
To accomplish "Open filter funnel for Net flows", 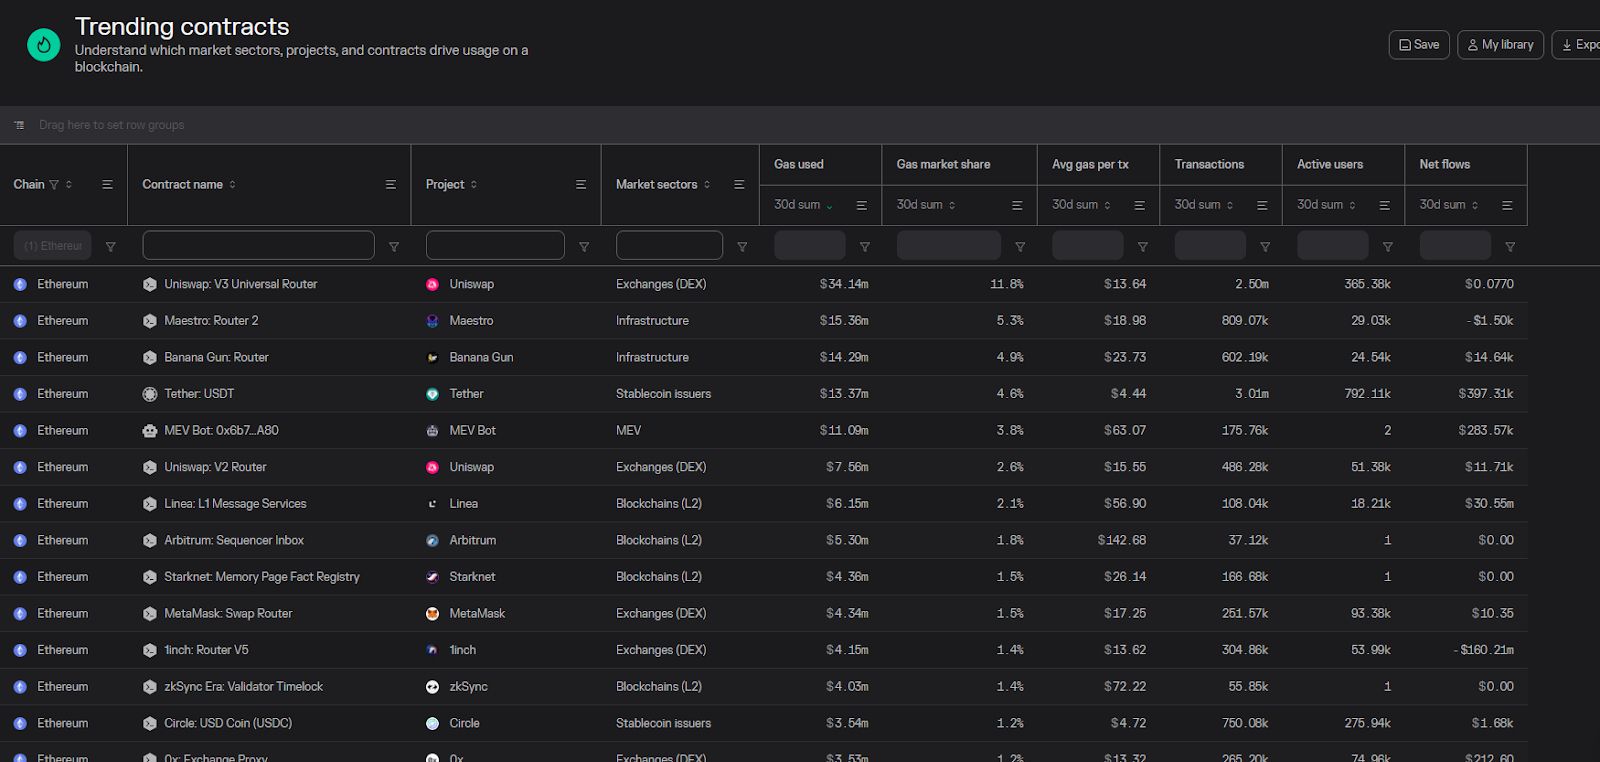I will click(1510, 246).
